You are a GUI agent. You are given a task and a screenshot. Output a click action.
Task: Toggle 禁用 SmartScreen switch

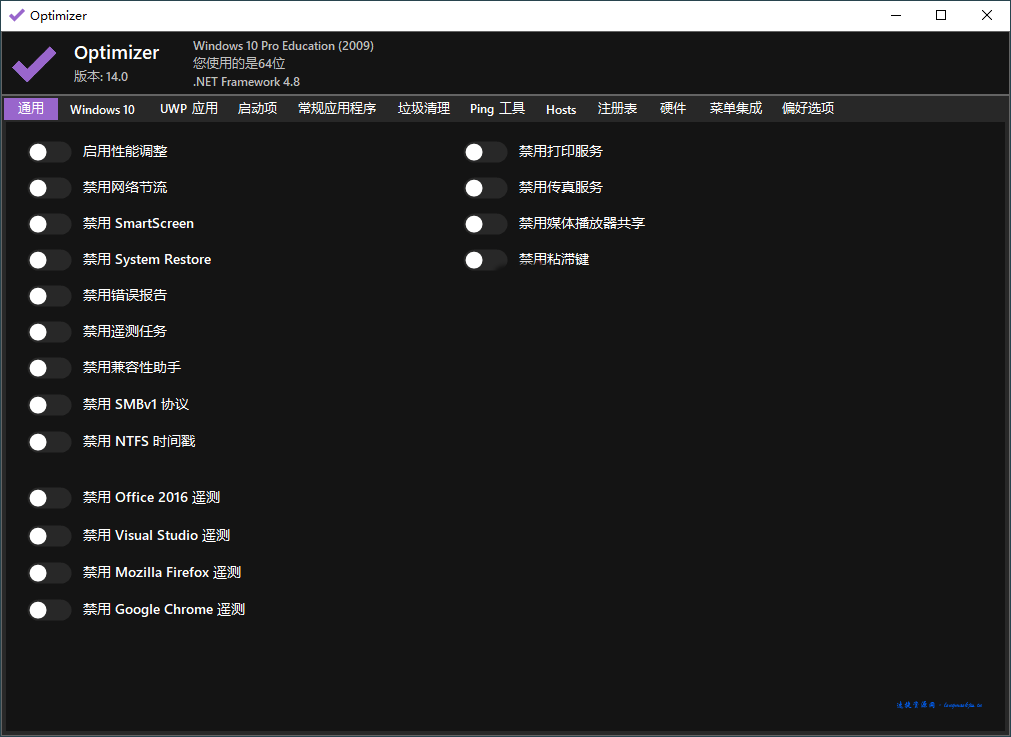pyautogui.click(x=50, y=224)
